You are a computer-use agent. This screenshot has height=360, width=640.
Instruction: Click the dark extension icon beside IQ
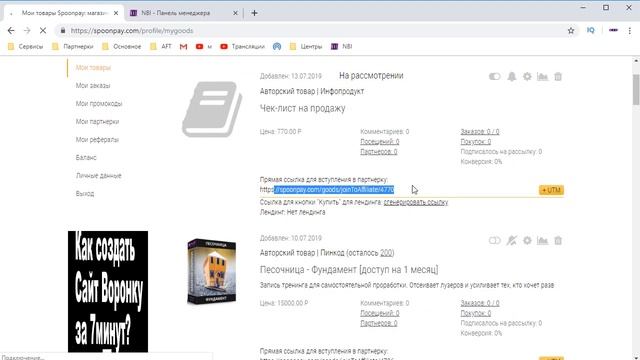coord(613,30)
